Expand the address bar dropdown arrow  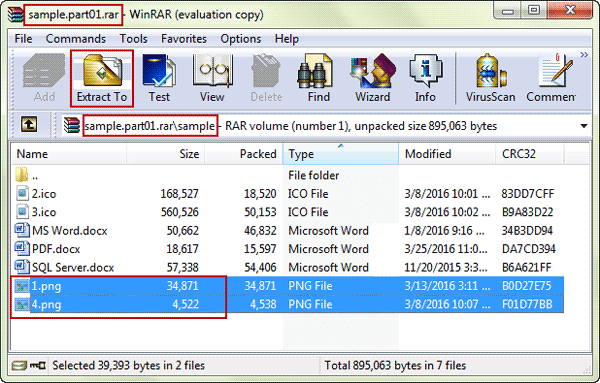click(x=584, y=126)
